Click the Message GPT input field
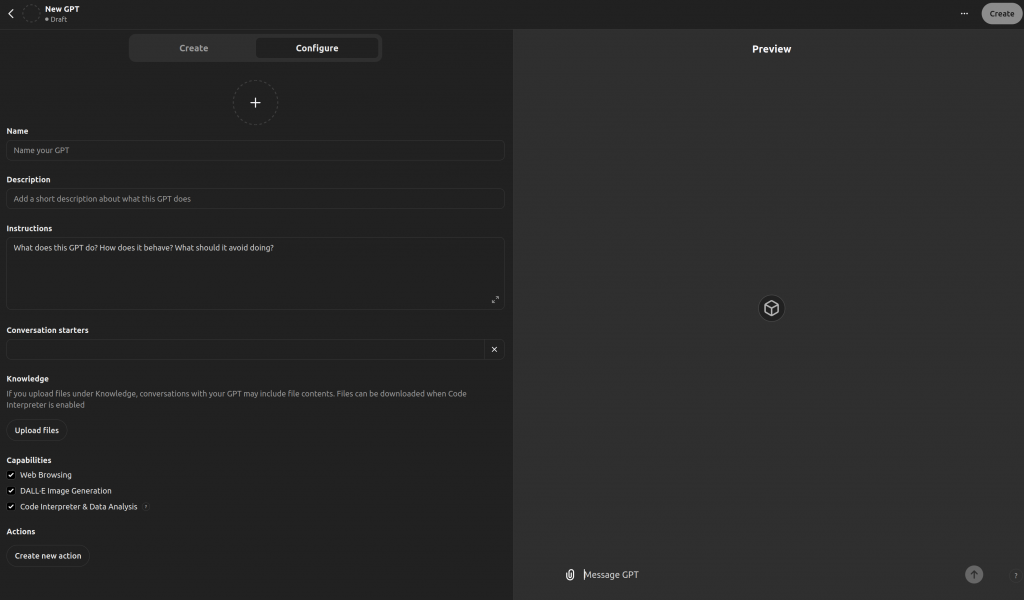This screenshot has width=1024, height=600. click(x=771, y=575)
